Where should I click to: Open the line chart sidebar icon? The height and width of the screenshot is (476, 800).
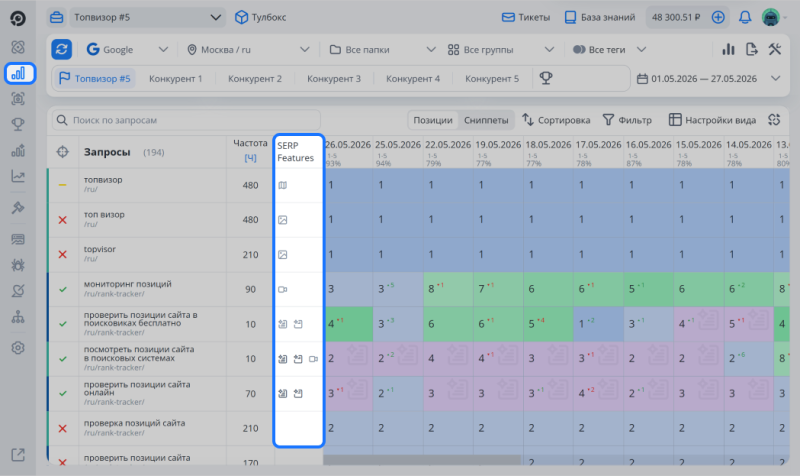coord(18,177)
